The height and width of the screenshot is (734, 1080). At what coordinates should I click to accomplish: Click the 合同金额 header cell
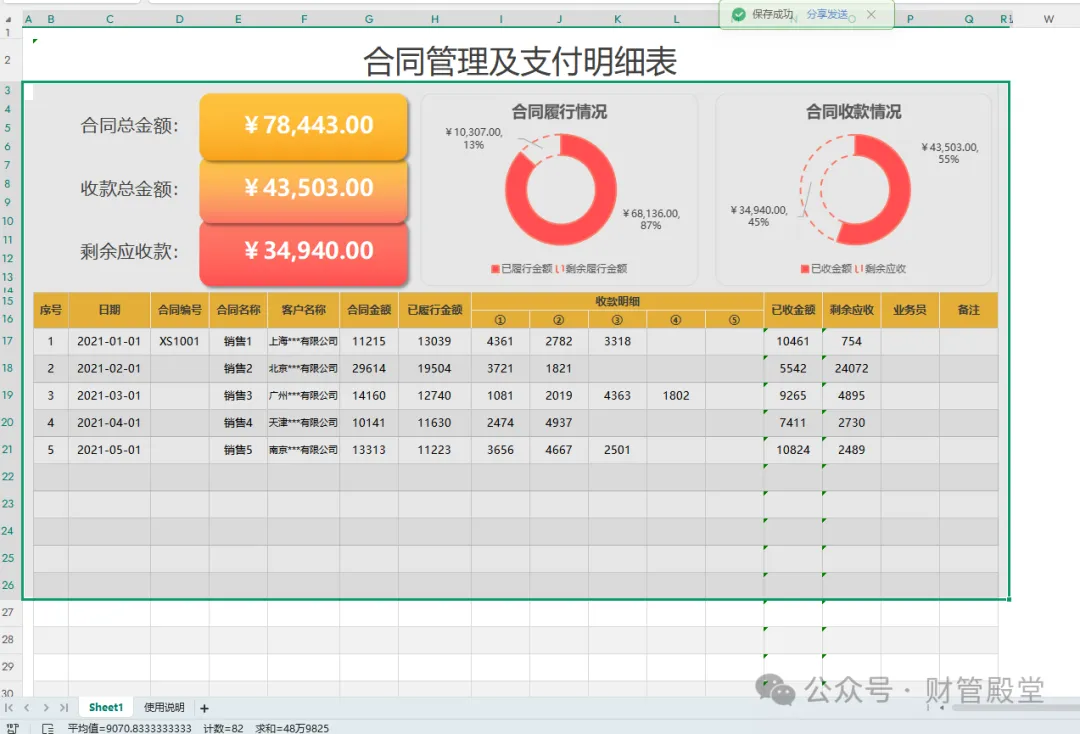click(x=369, y=310)
